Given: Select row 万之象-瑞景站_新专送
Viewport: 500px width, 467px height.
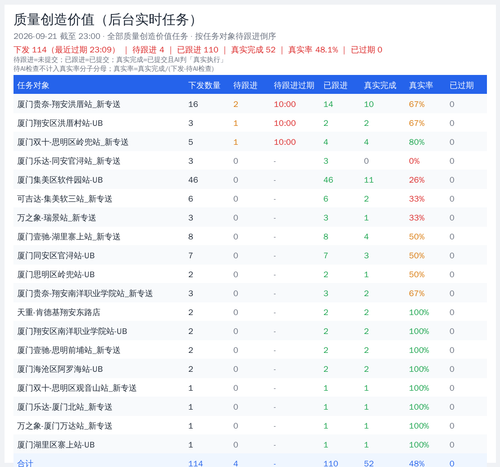Looking at the screenshot, I should (250, 218).
